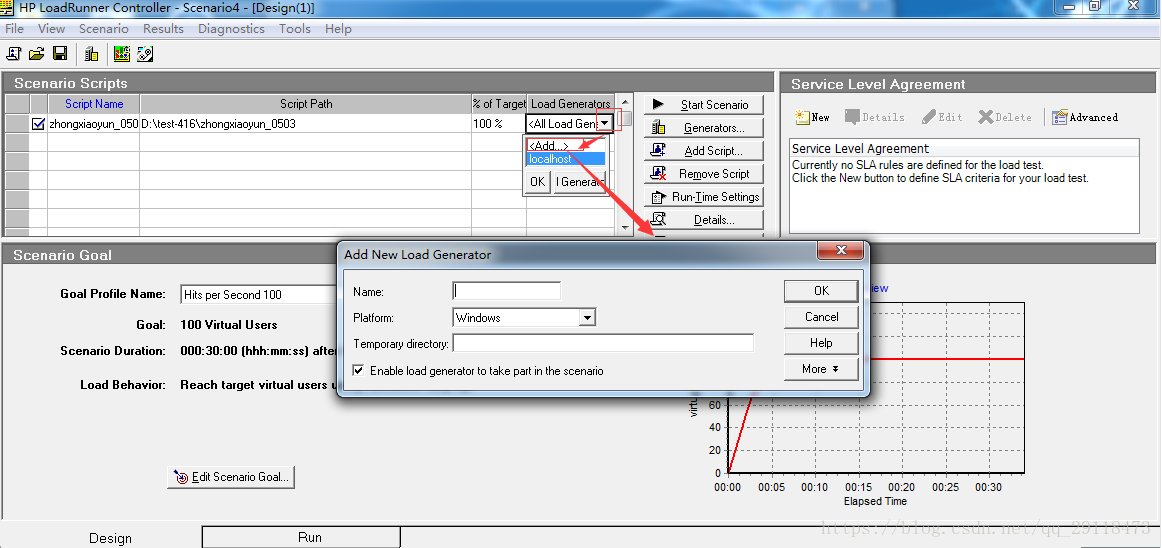Image resolution: width=1162 pixels, height=548 pixels.
Task: Open the Help menu
Action: (338, 29)
